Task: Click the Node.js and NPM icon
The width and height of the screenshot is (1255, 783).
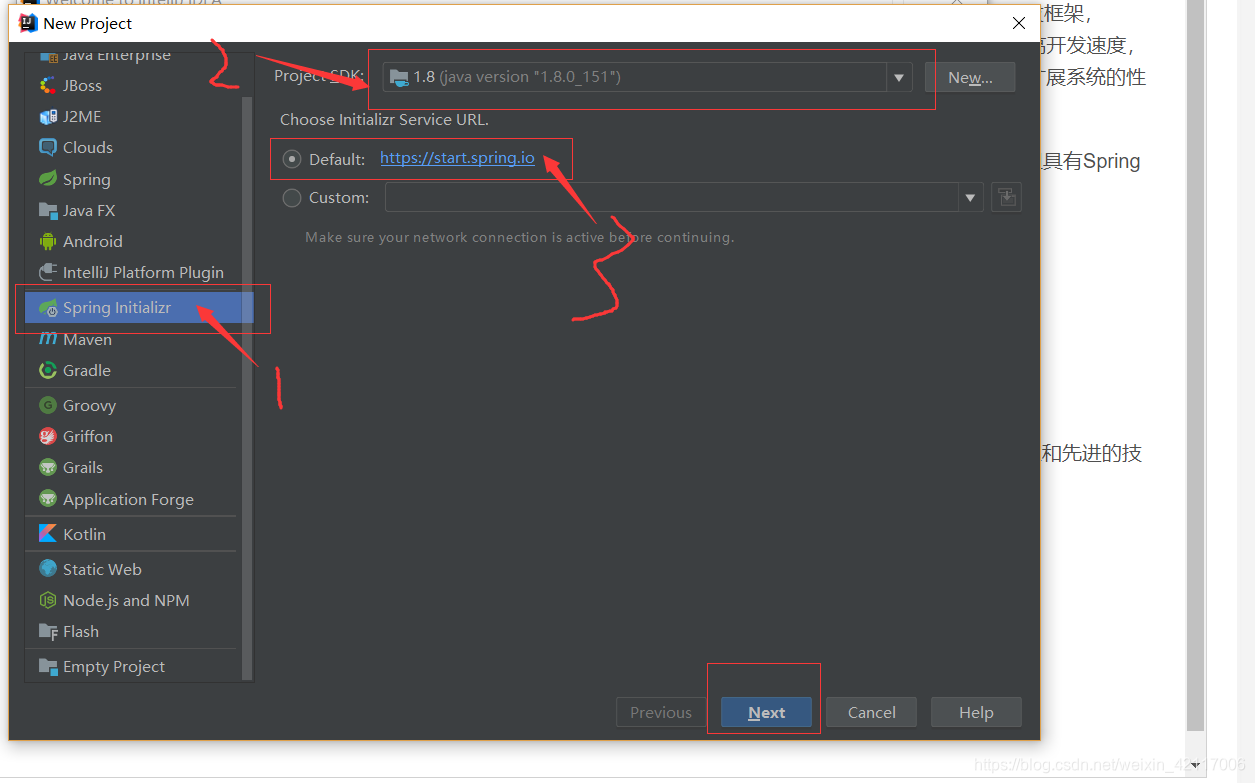Action: click(x=48, y=600)
